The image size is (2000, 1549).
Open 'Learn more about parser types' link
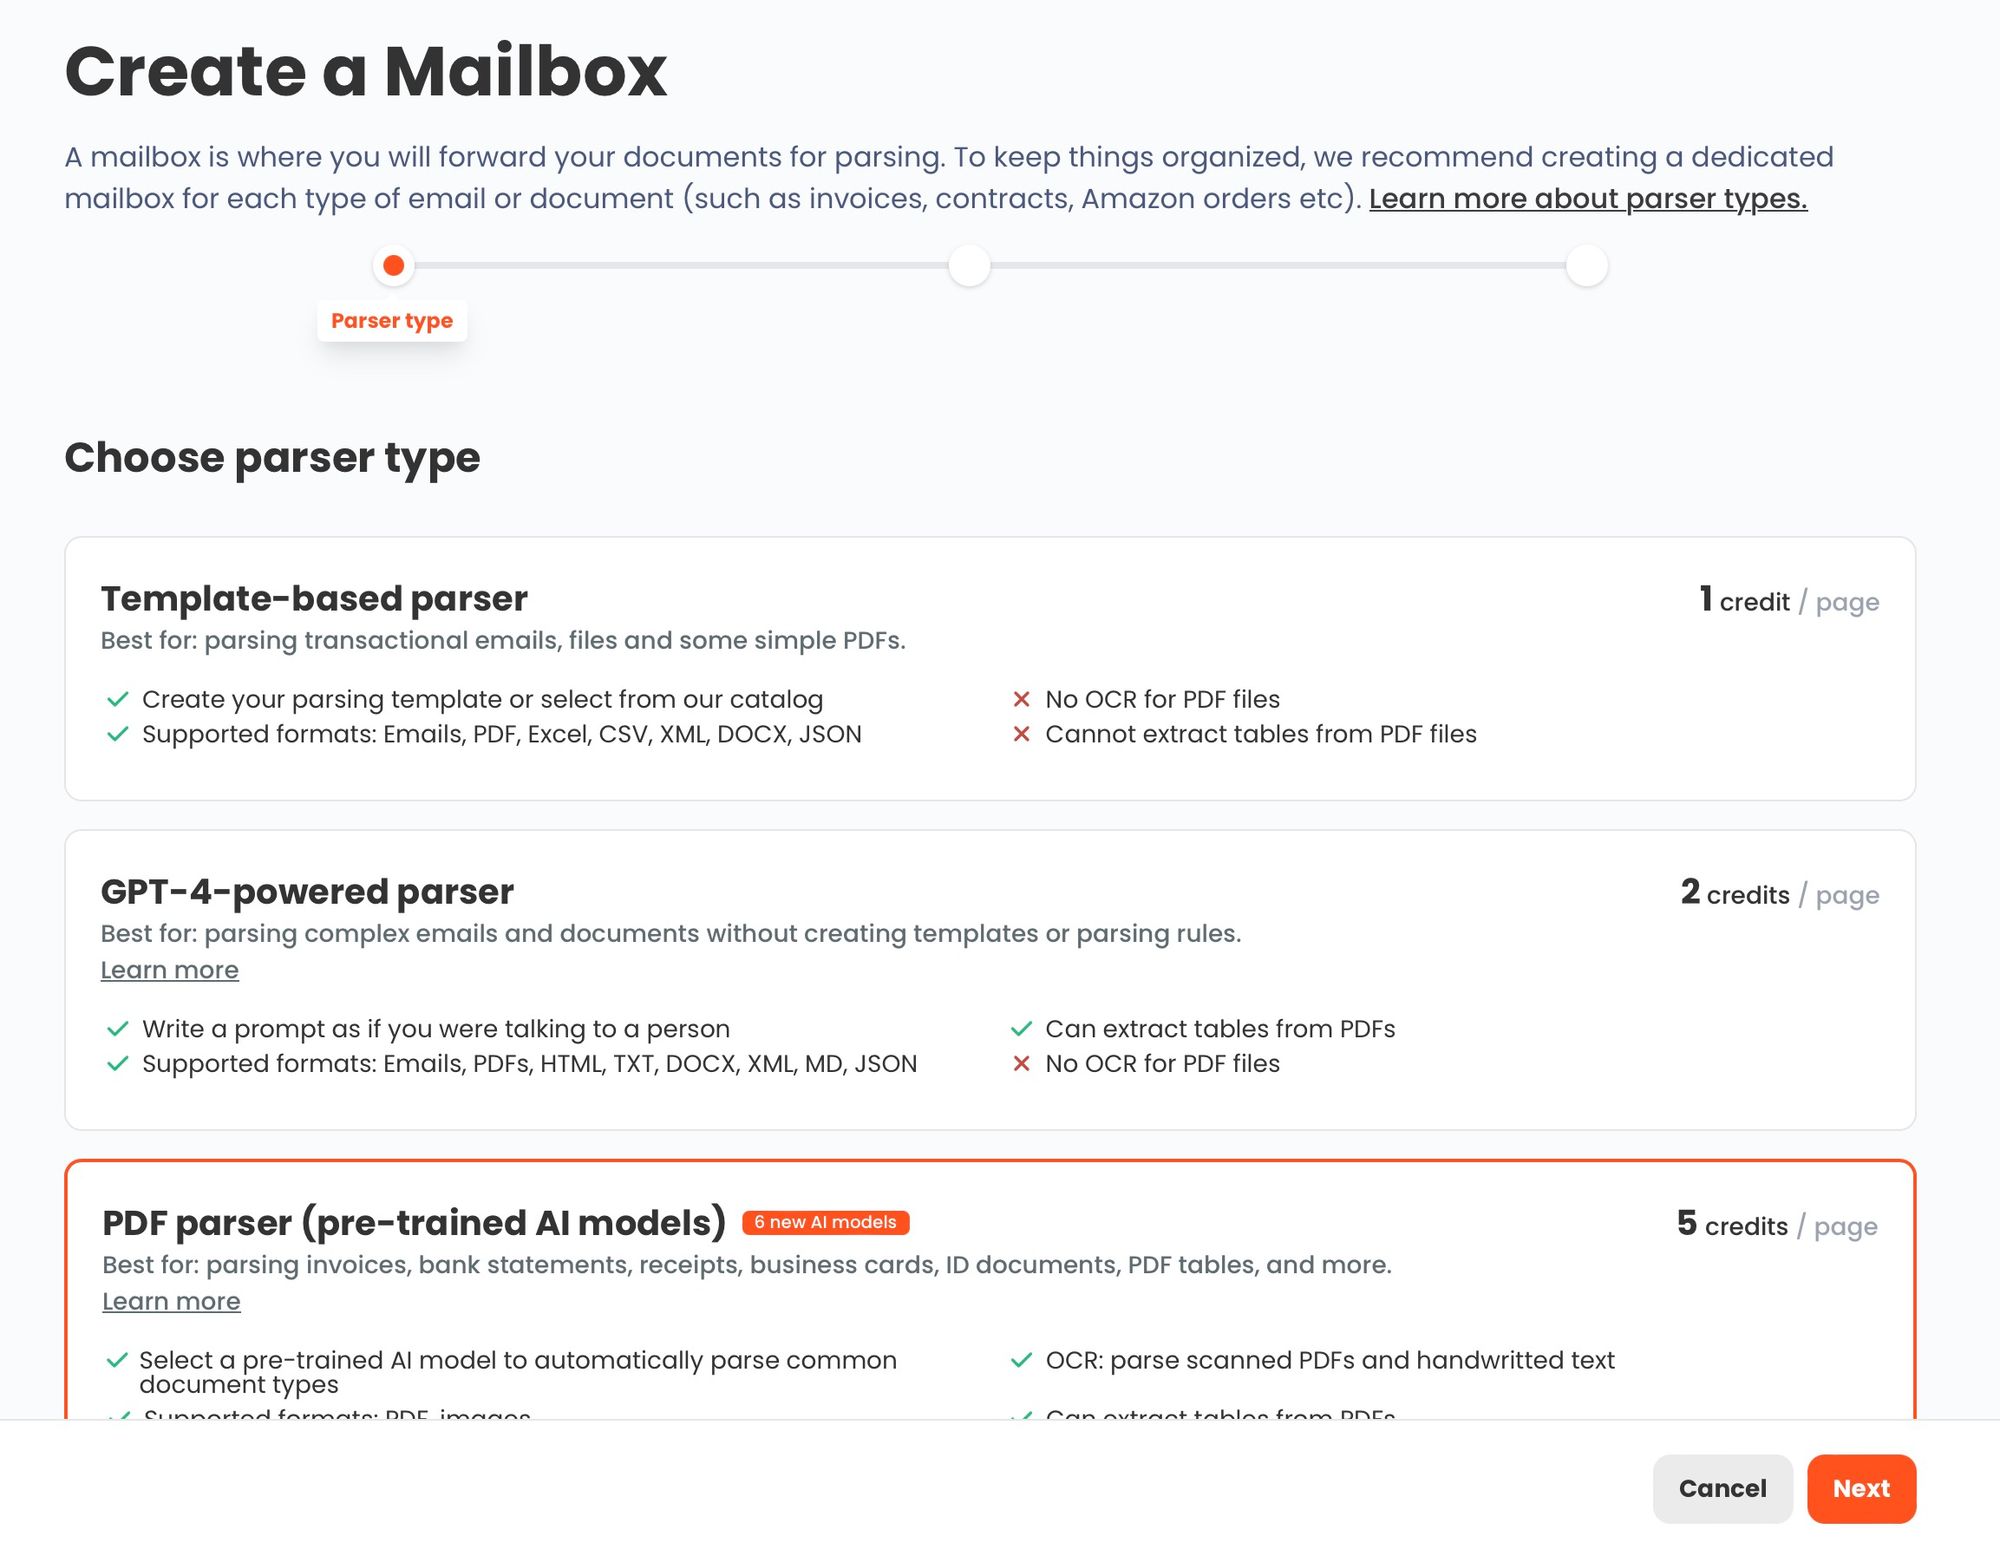[x=1587, y=199]
